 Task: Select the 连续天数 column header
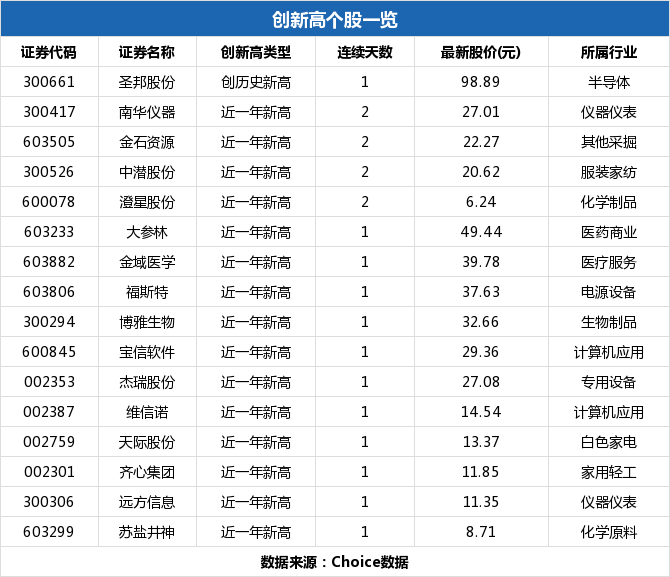pyautogui.click(x=364, y=52)
